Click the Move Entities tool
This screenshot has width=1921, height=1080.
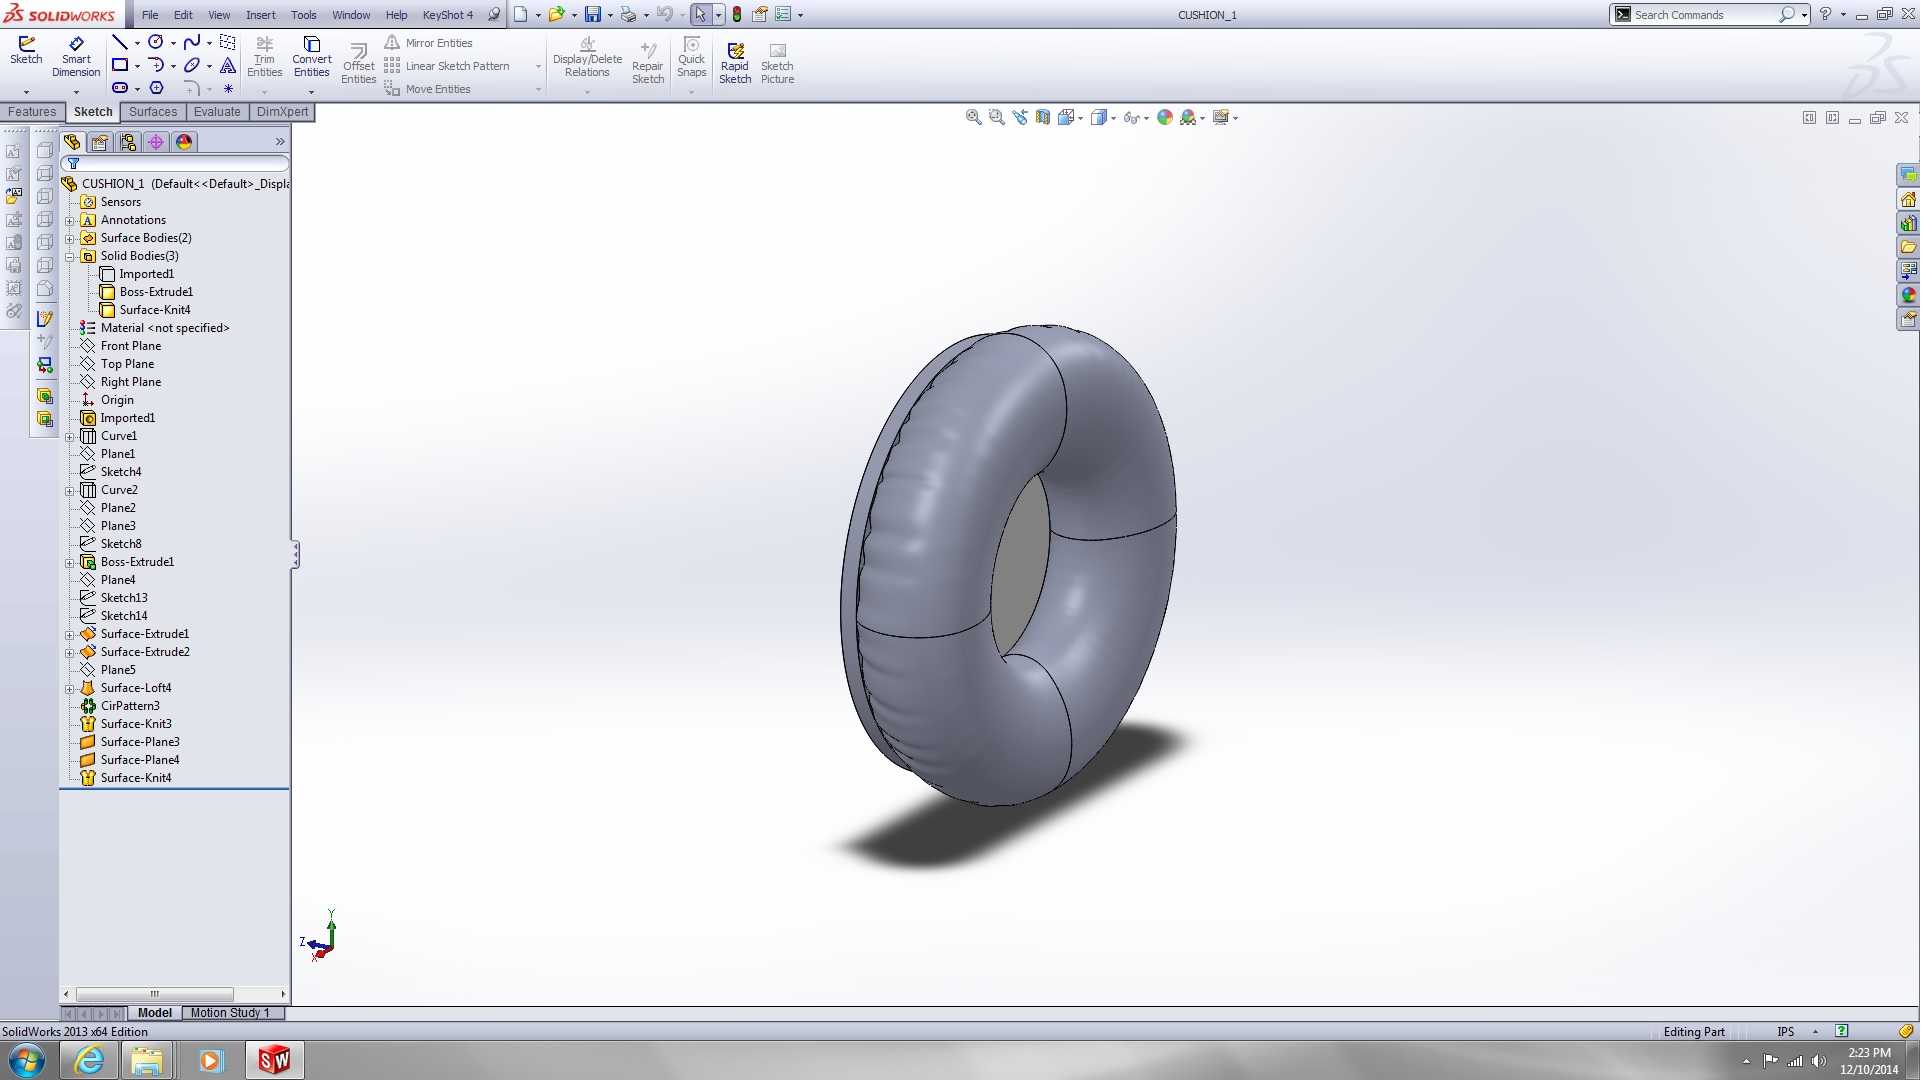click(x=427, y=89)
